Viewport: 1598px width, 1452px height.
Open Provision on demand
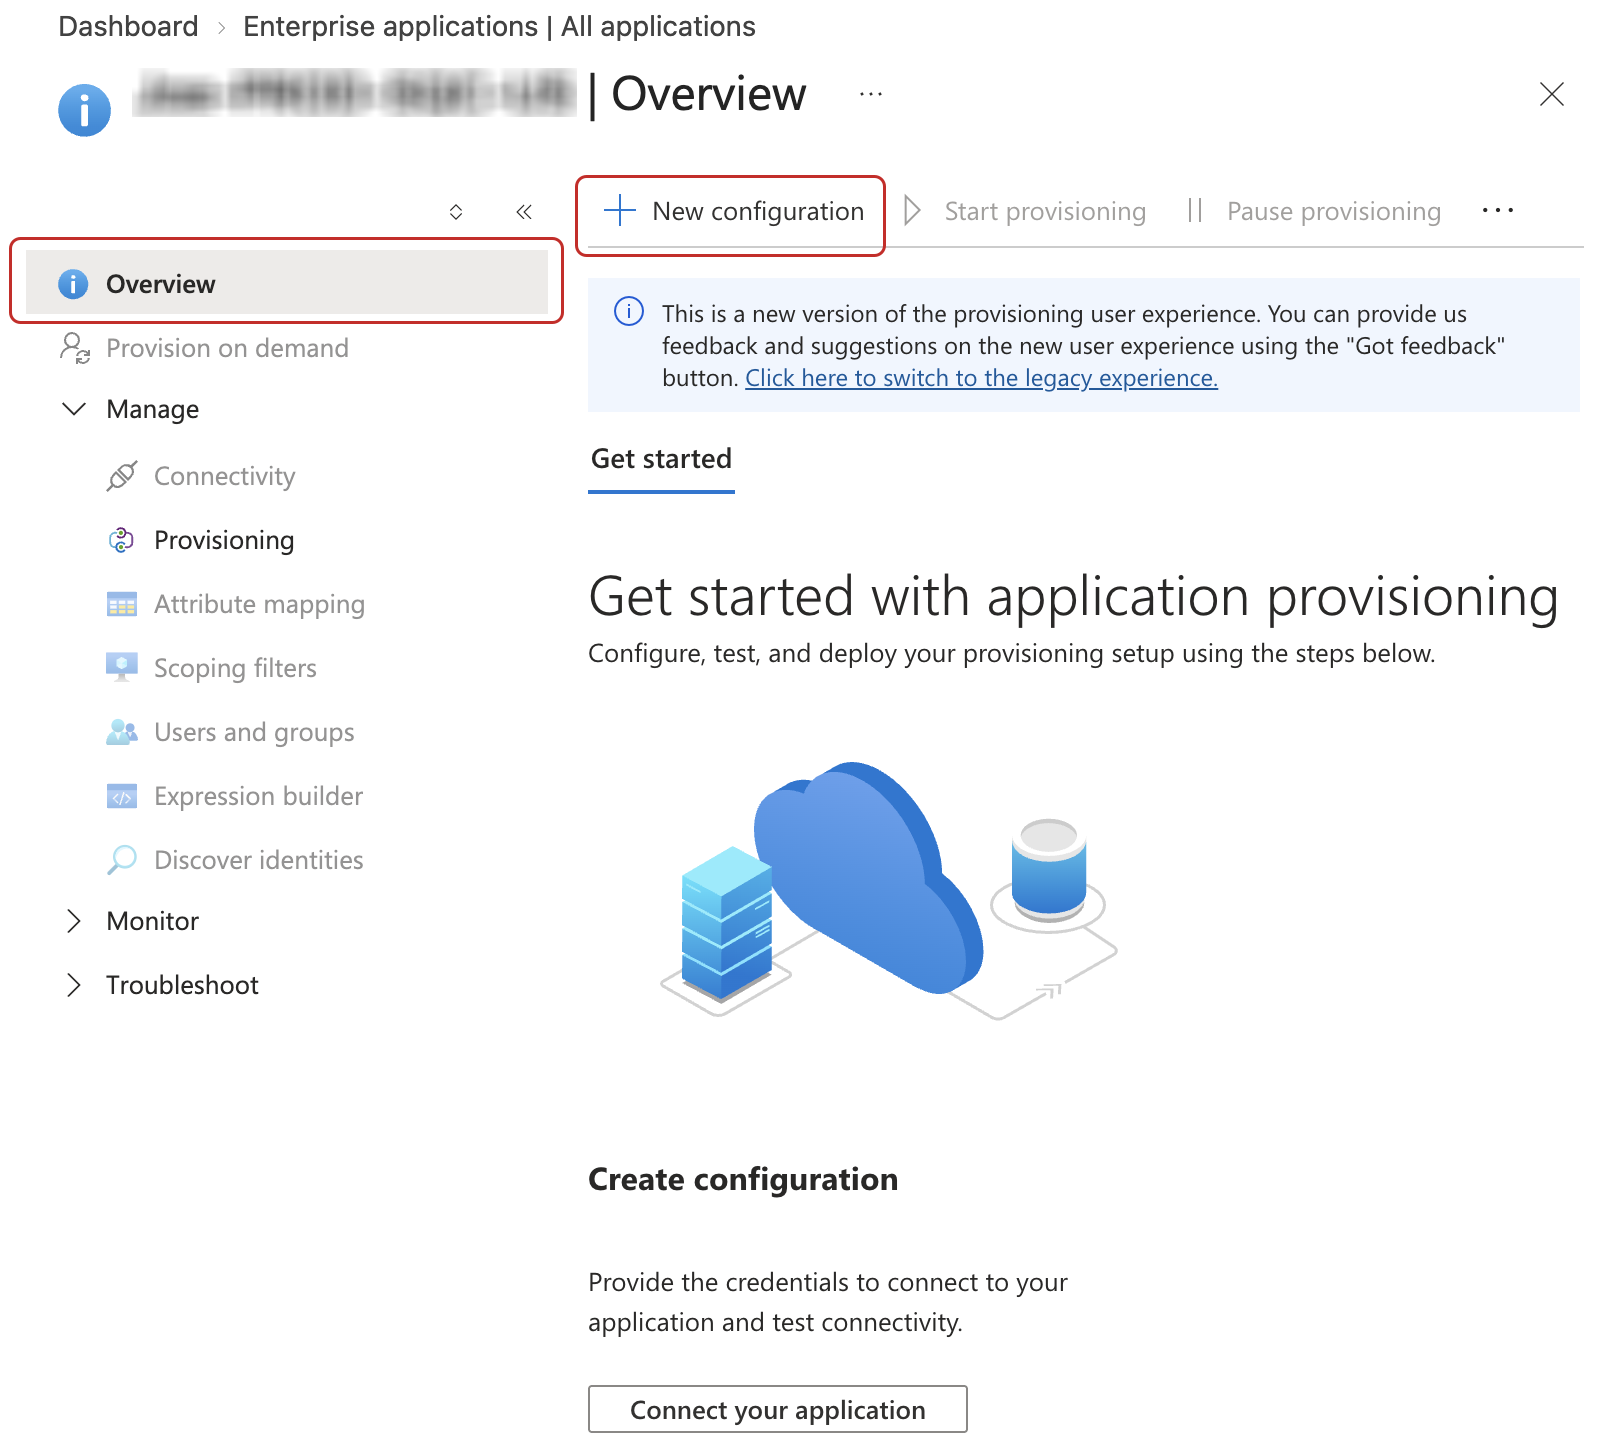click(x=227, y=348)
